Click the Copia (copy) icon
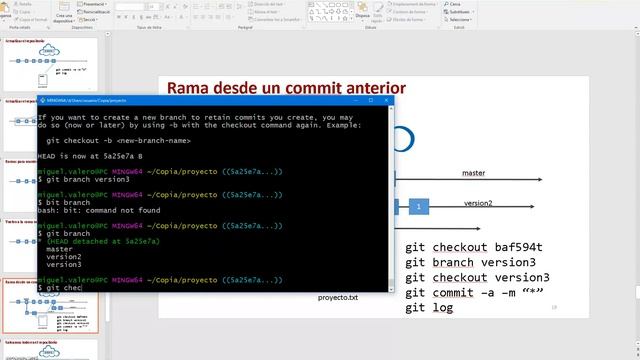The image size is (640, 360). pyautogui.click(x=16, y=12)
